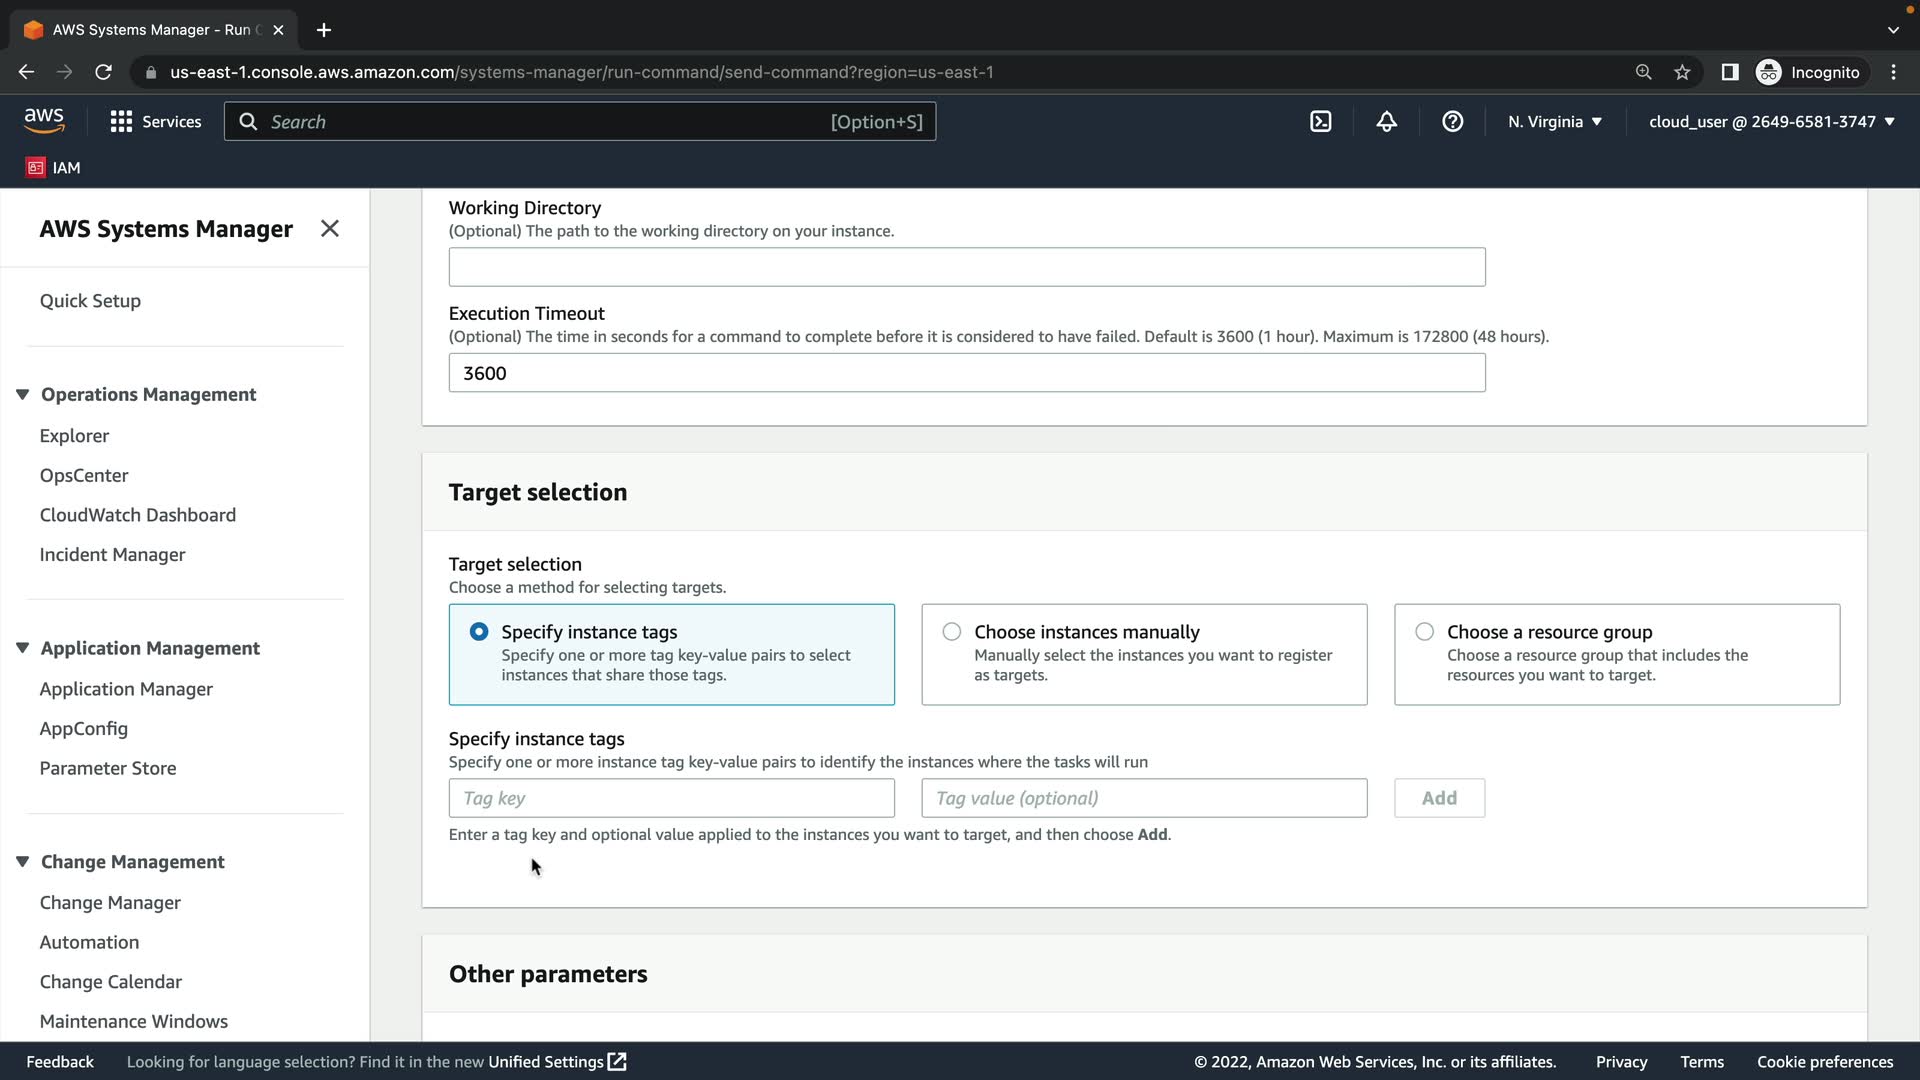1920x1080 pixels.
Task: Select Choose instances manually radio option
Action: (951, 632)
